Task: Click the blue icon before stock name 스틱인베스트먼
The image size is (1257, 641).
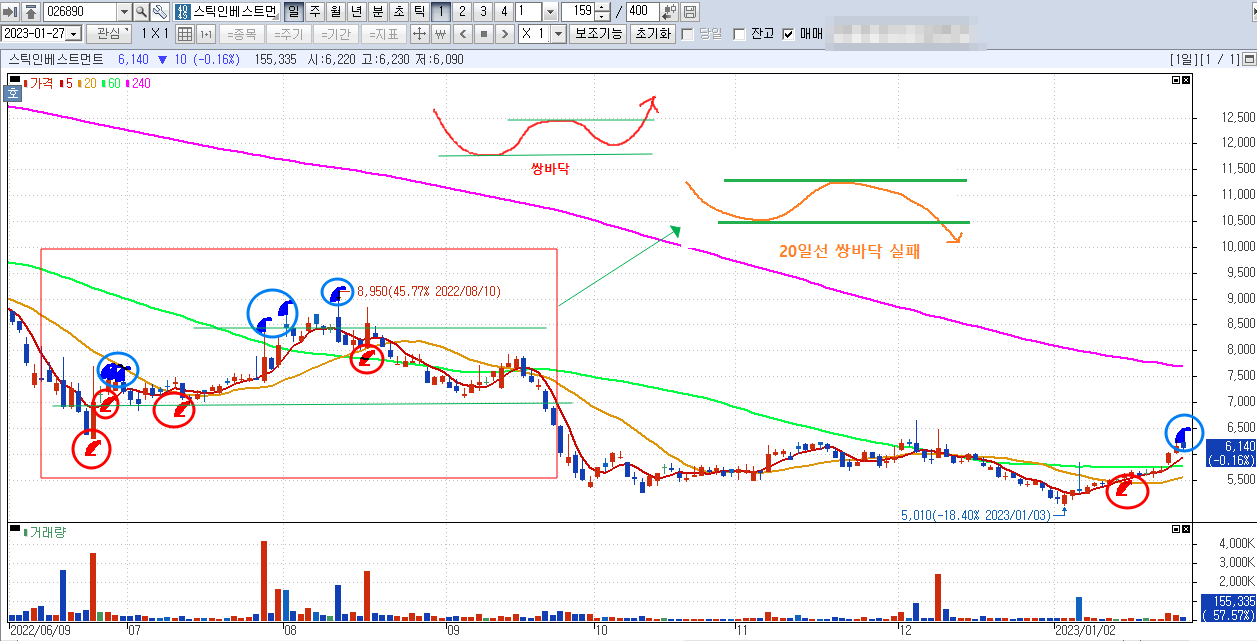Action: click(182, 12)
